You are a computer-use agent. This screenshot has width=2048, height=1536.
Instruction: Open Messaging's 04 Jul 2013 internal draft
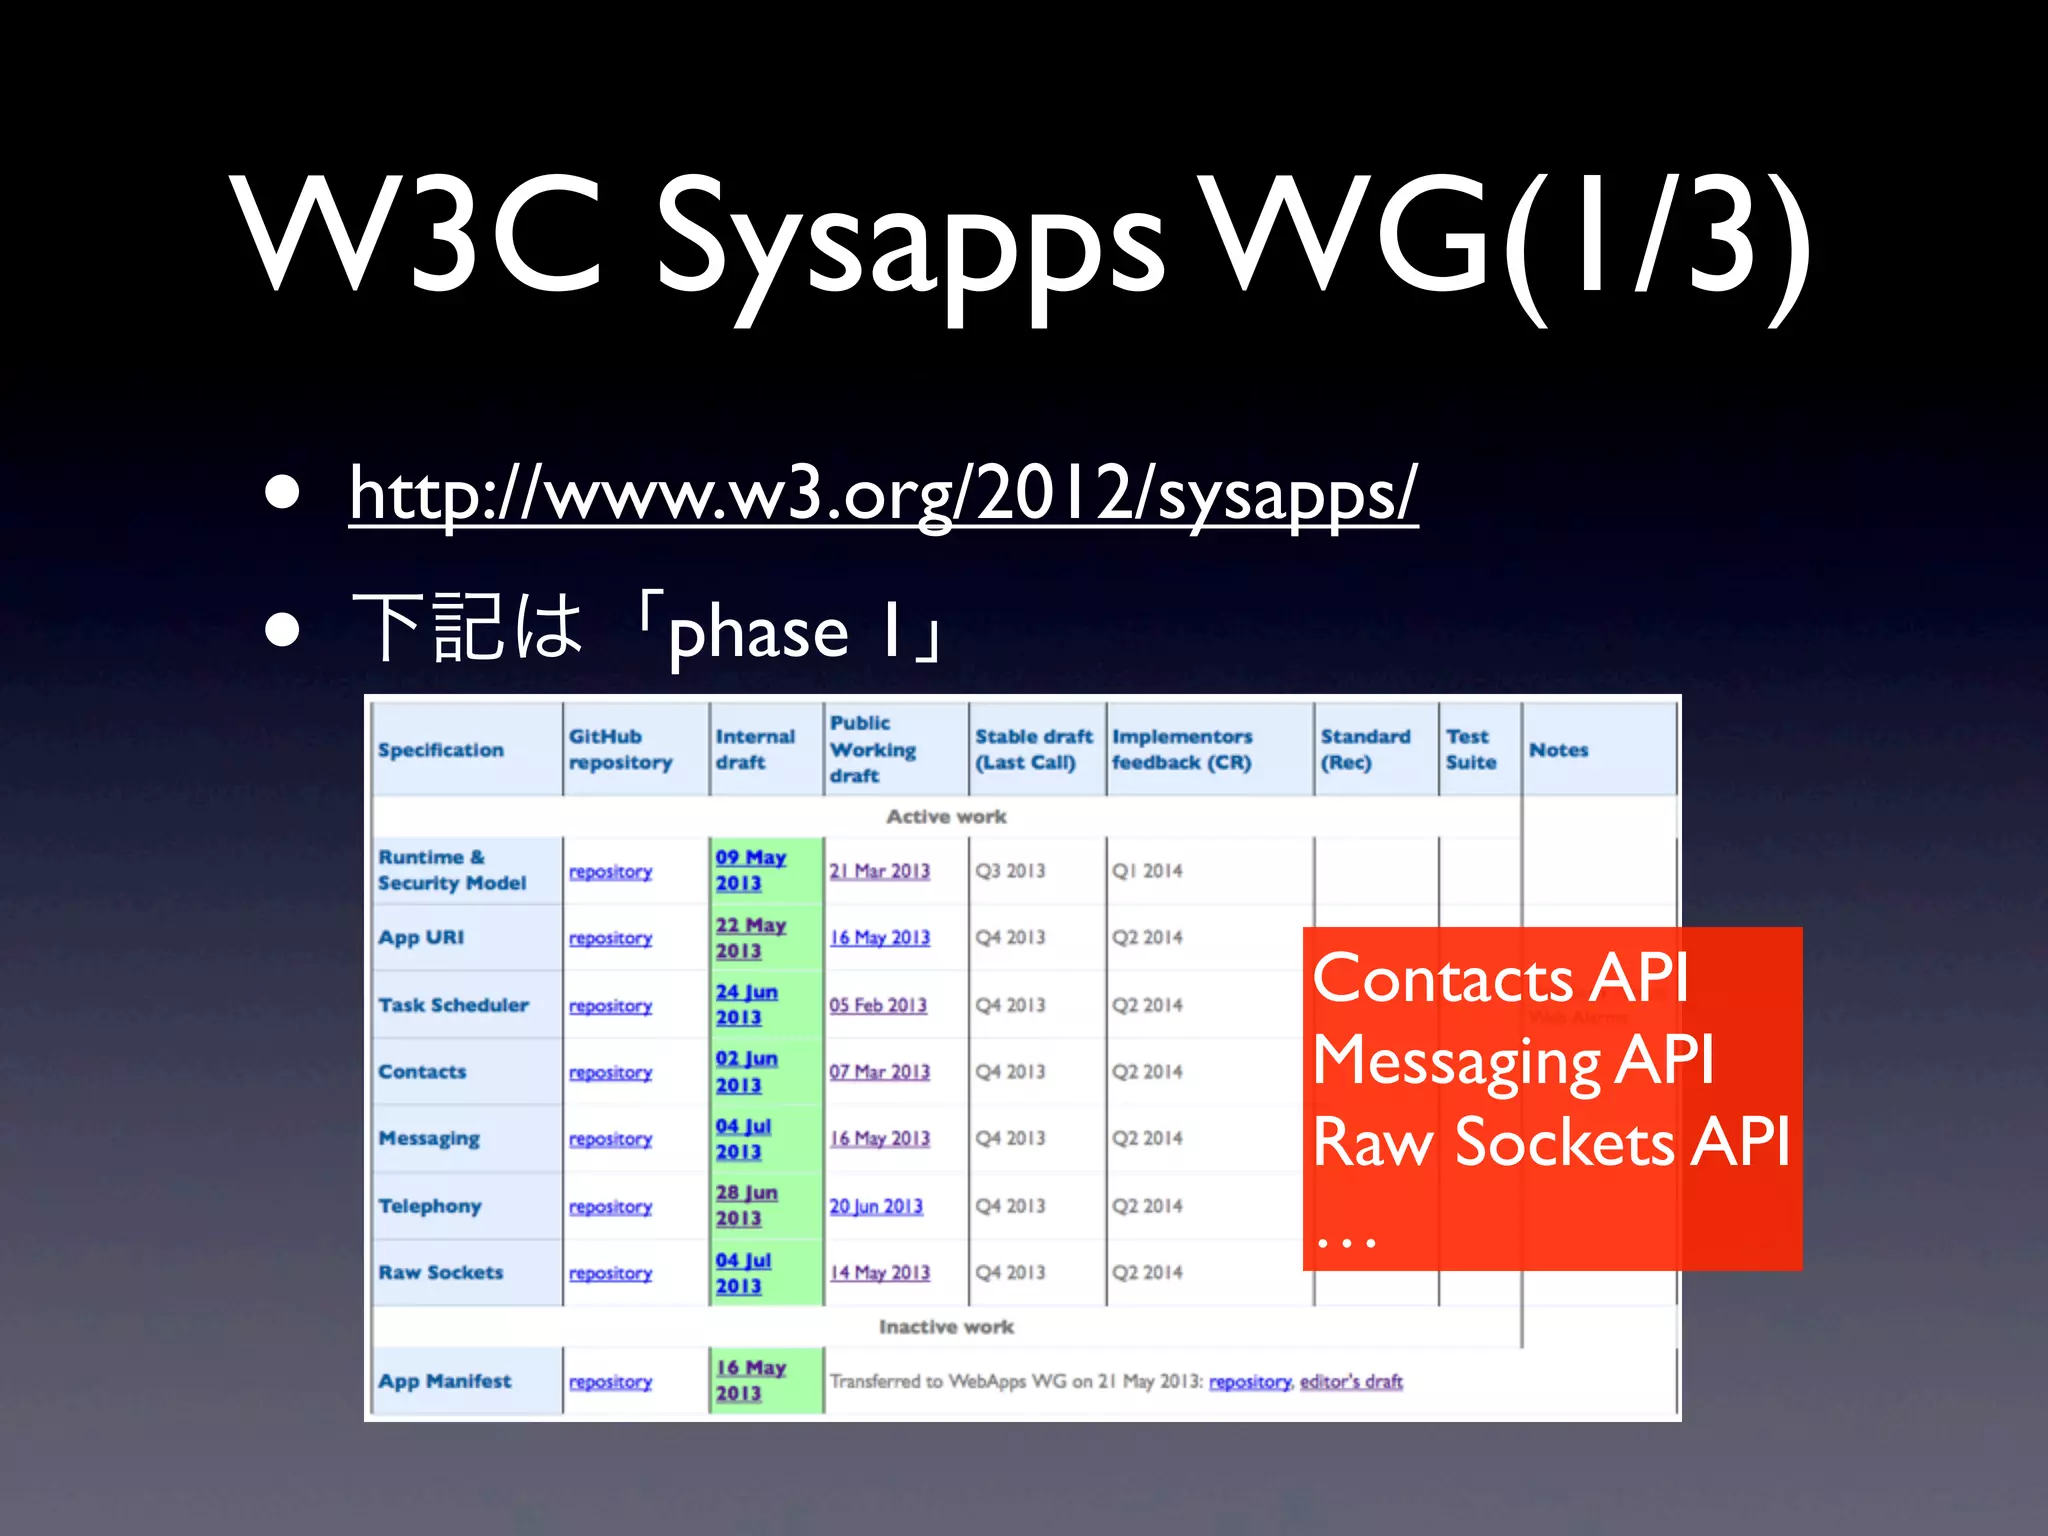tap(743, 1138)
